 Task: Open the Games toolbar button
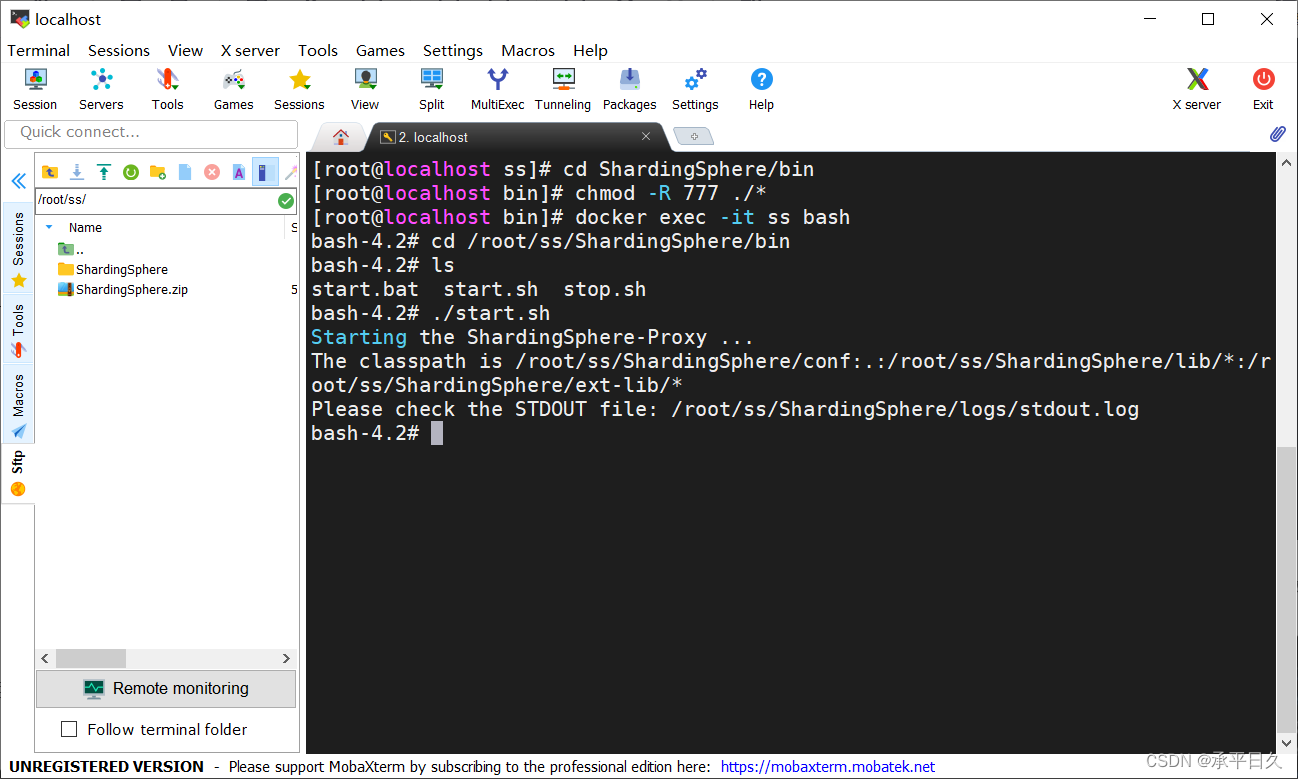[233, 89]
